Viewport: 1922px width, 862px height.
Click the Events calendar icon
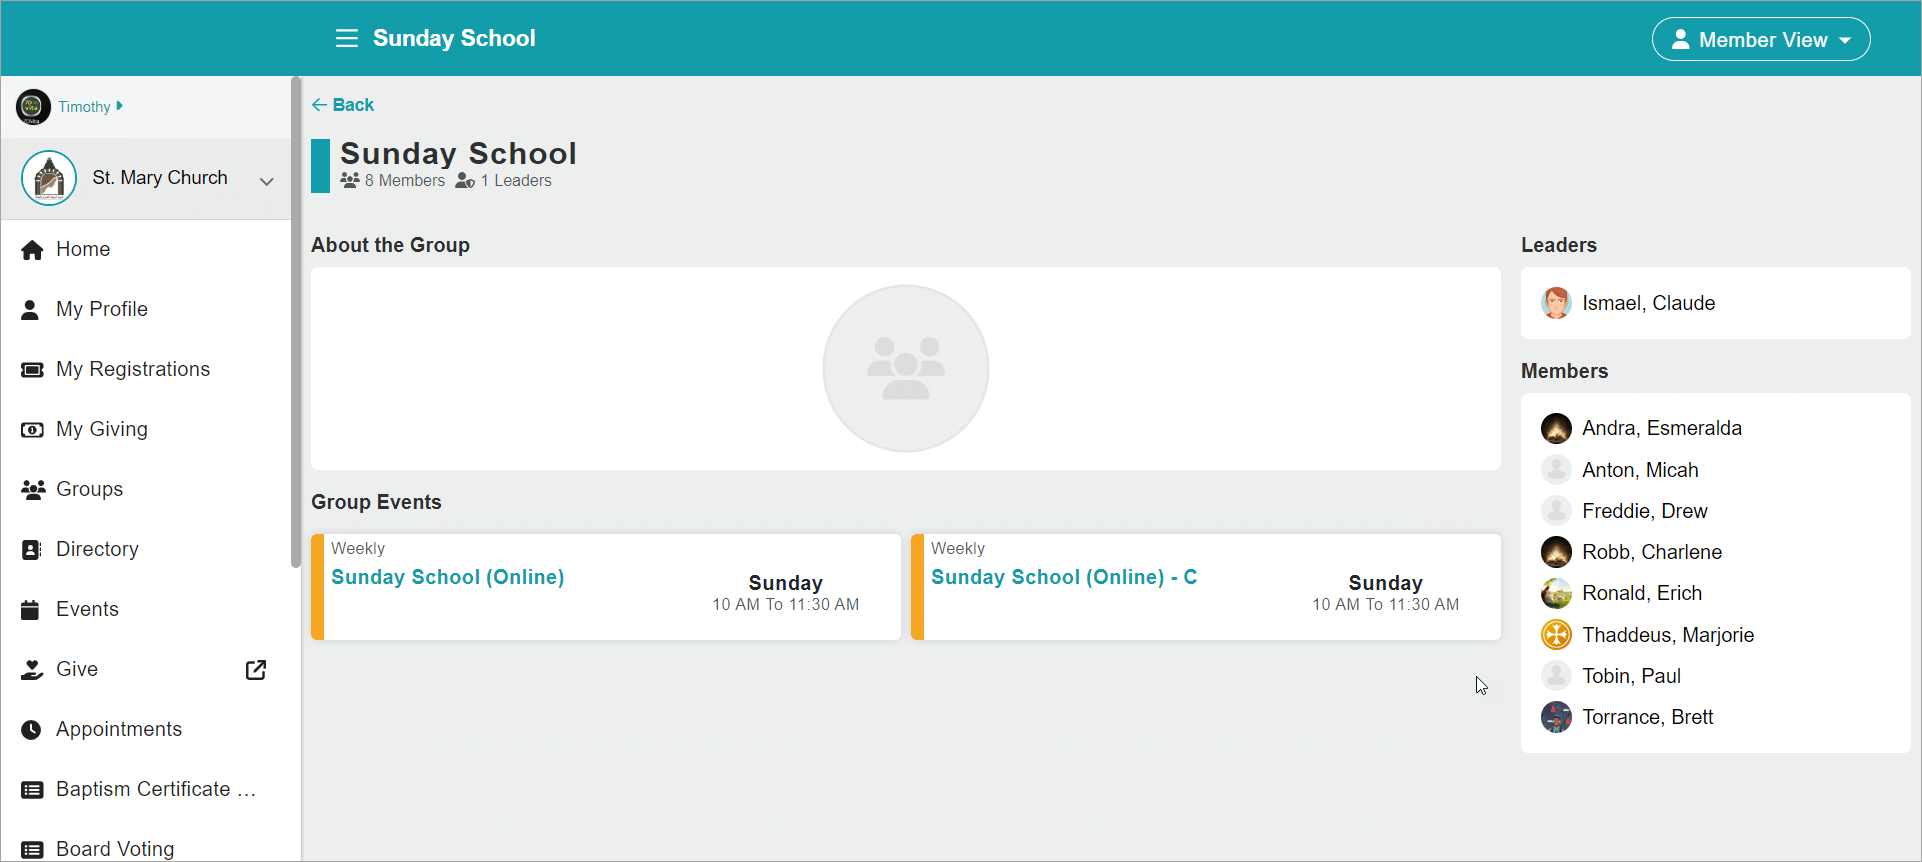point(31,609)
